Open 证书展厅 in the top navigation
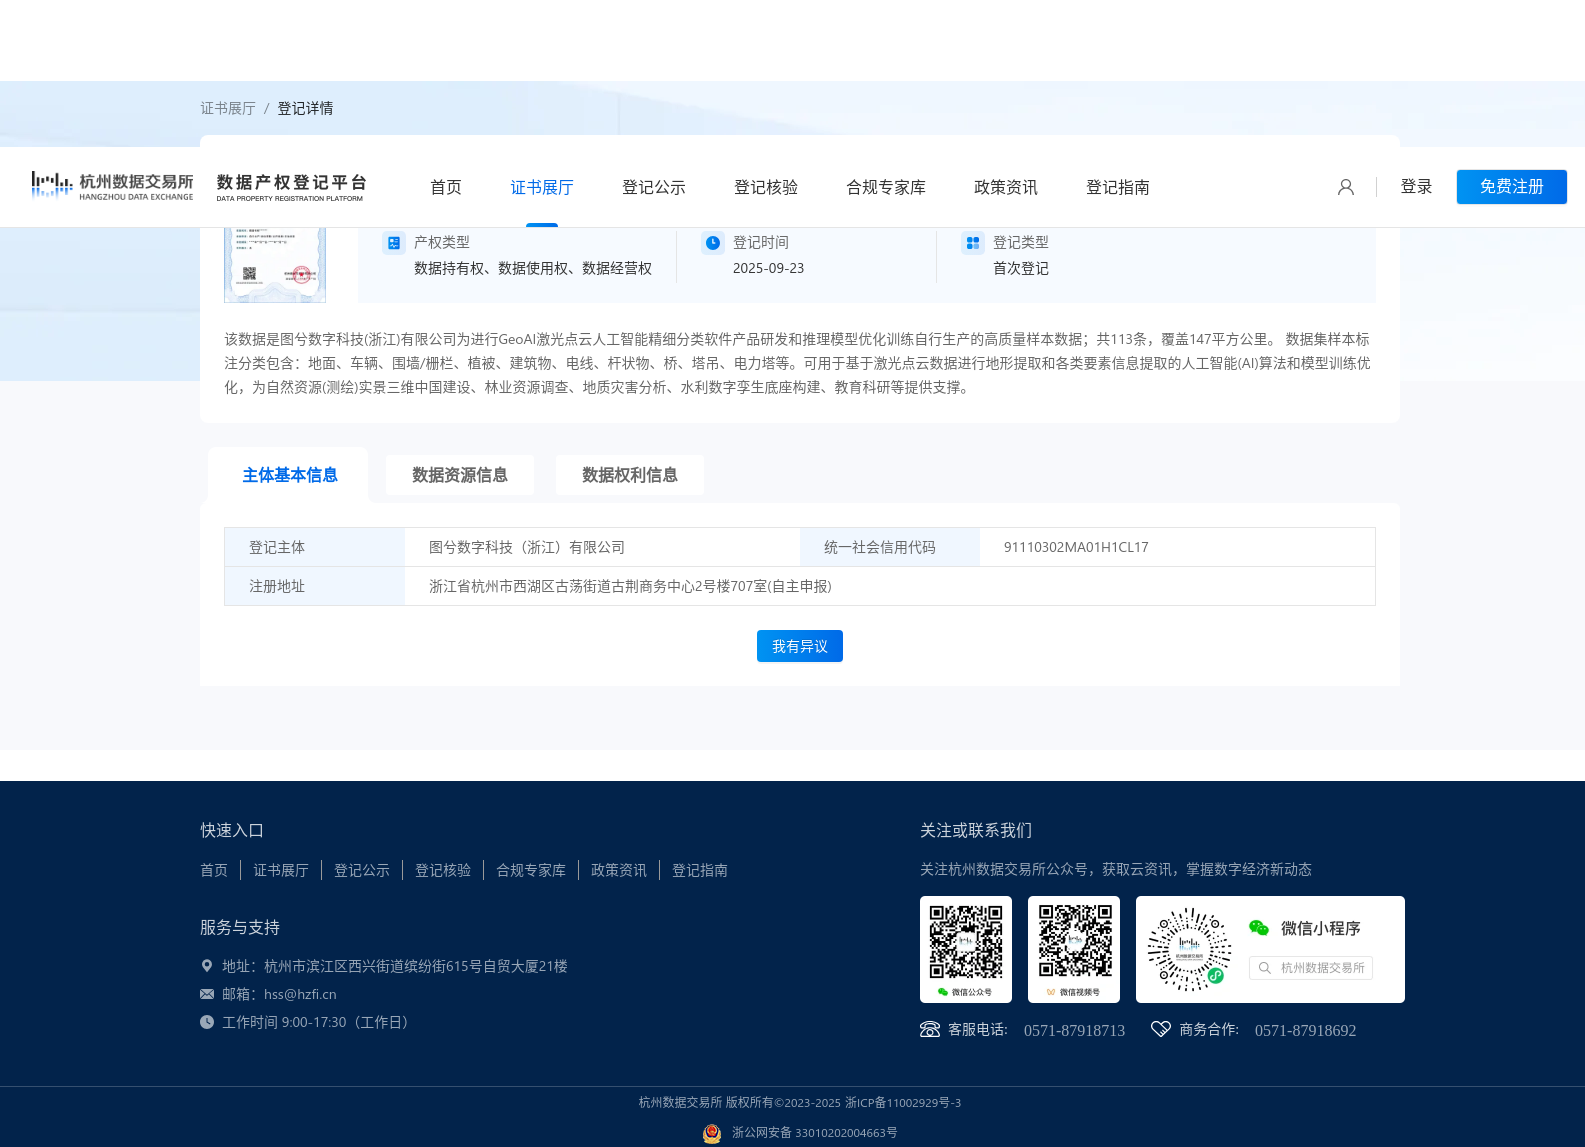Screen dimensions: 1585x1147 [x=542, y=187]
